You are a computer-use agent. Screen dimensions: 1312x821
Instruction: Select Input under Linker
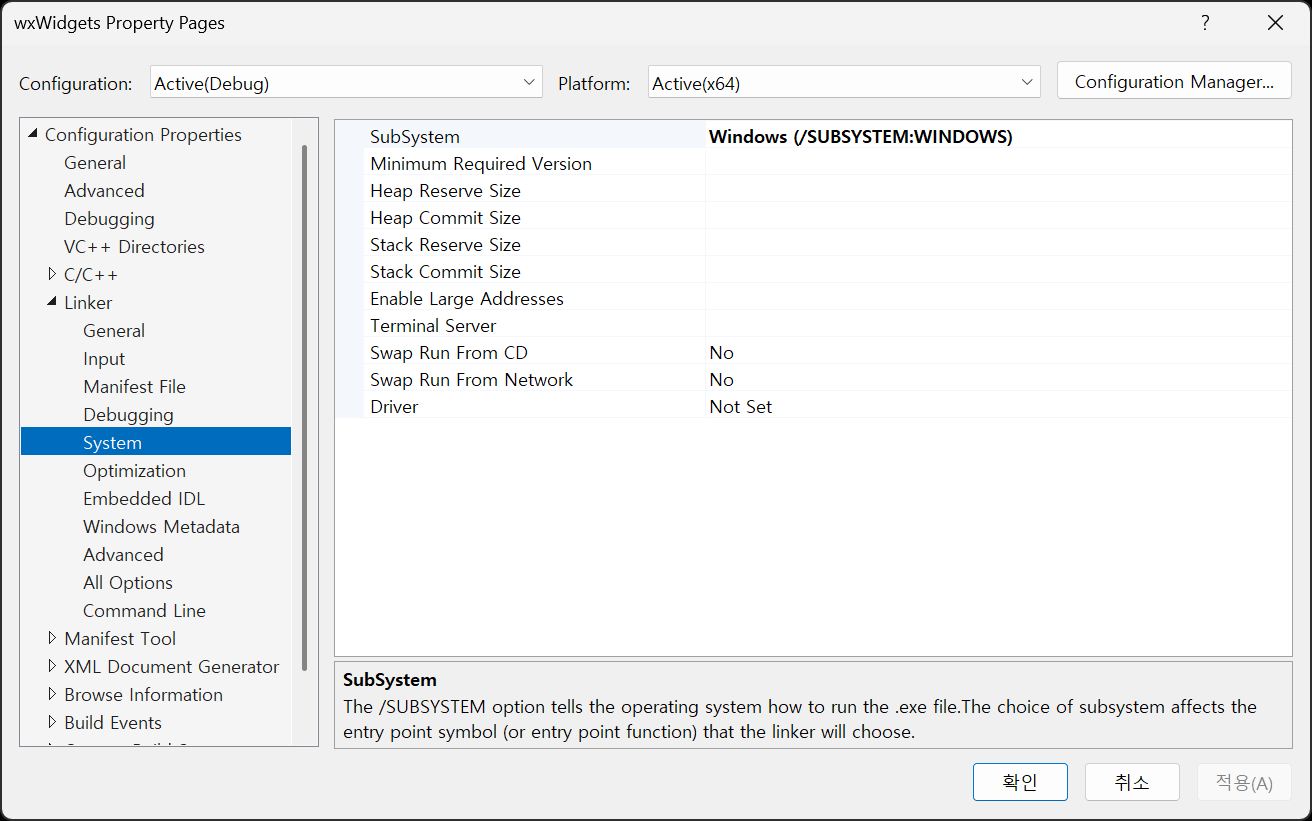click(x=104, y=359)
